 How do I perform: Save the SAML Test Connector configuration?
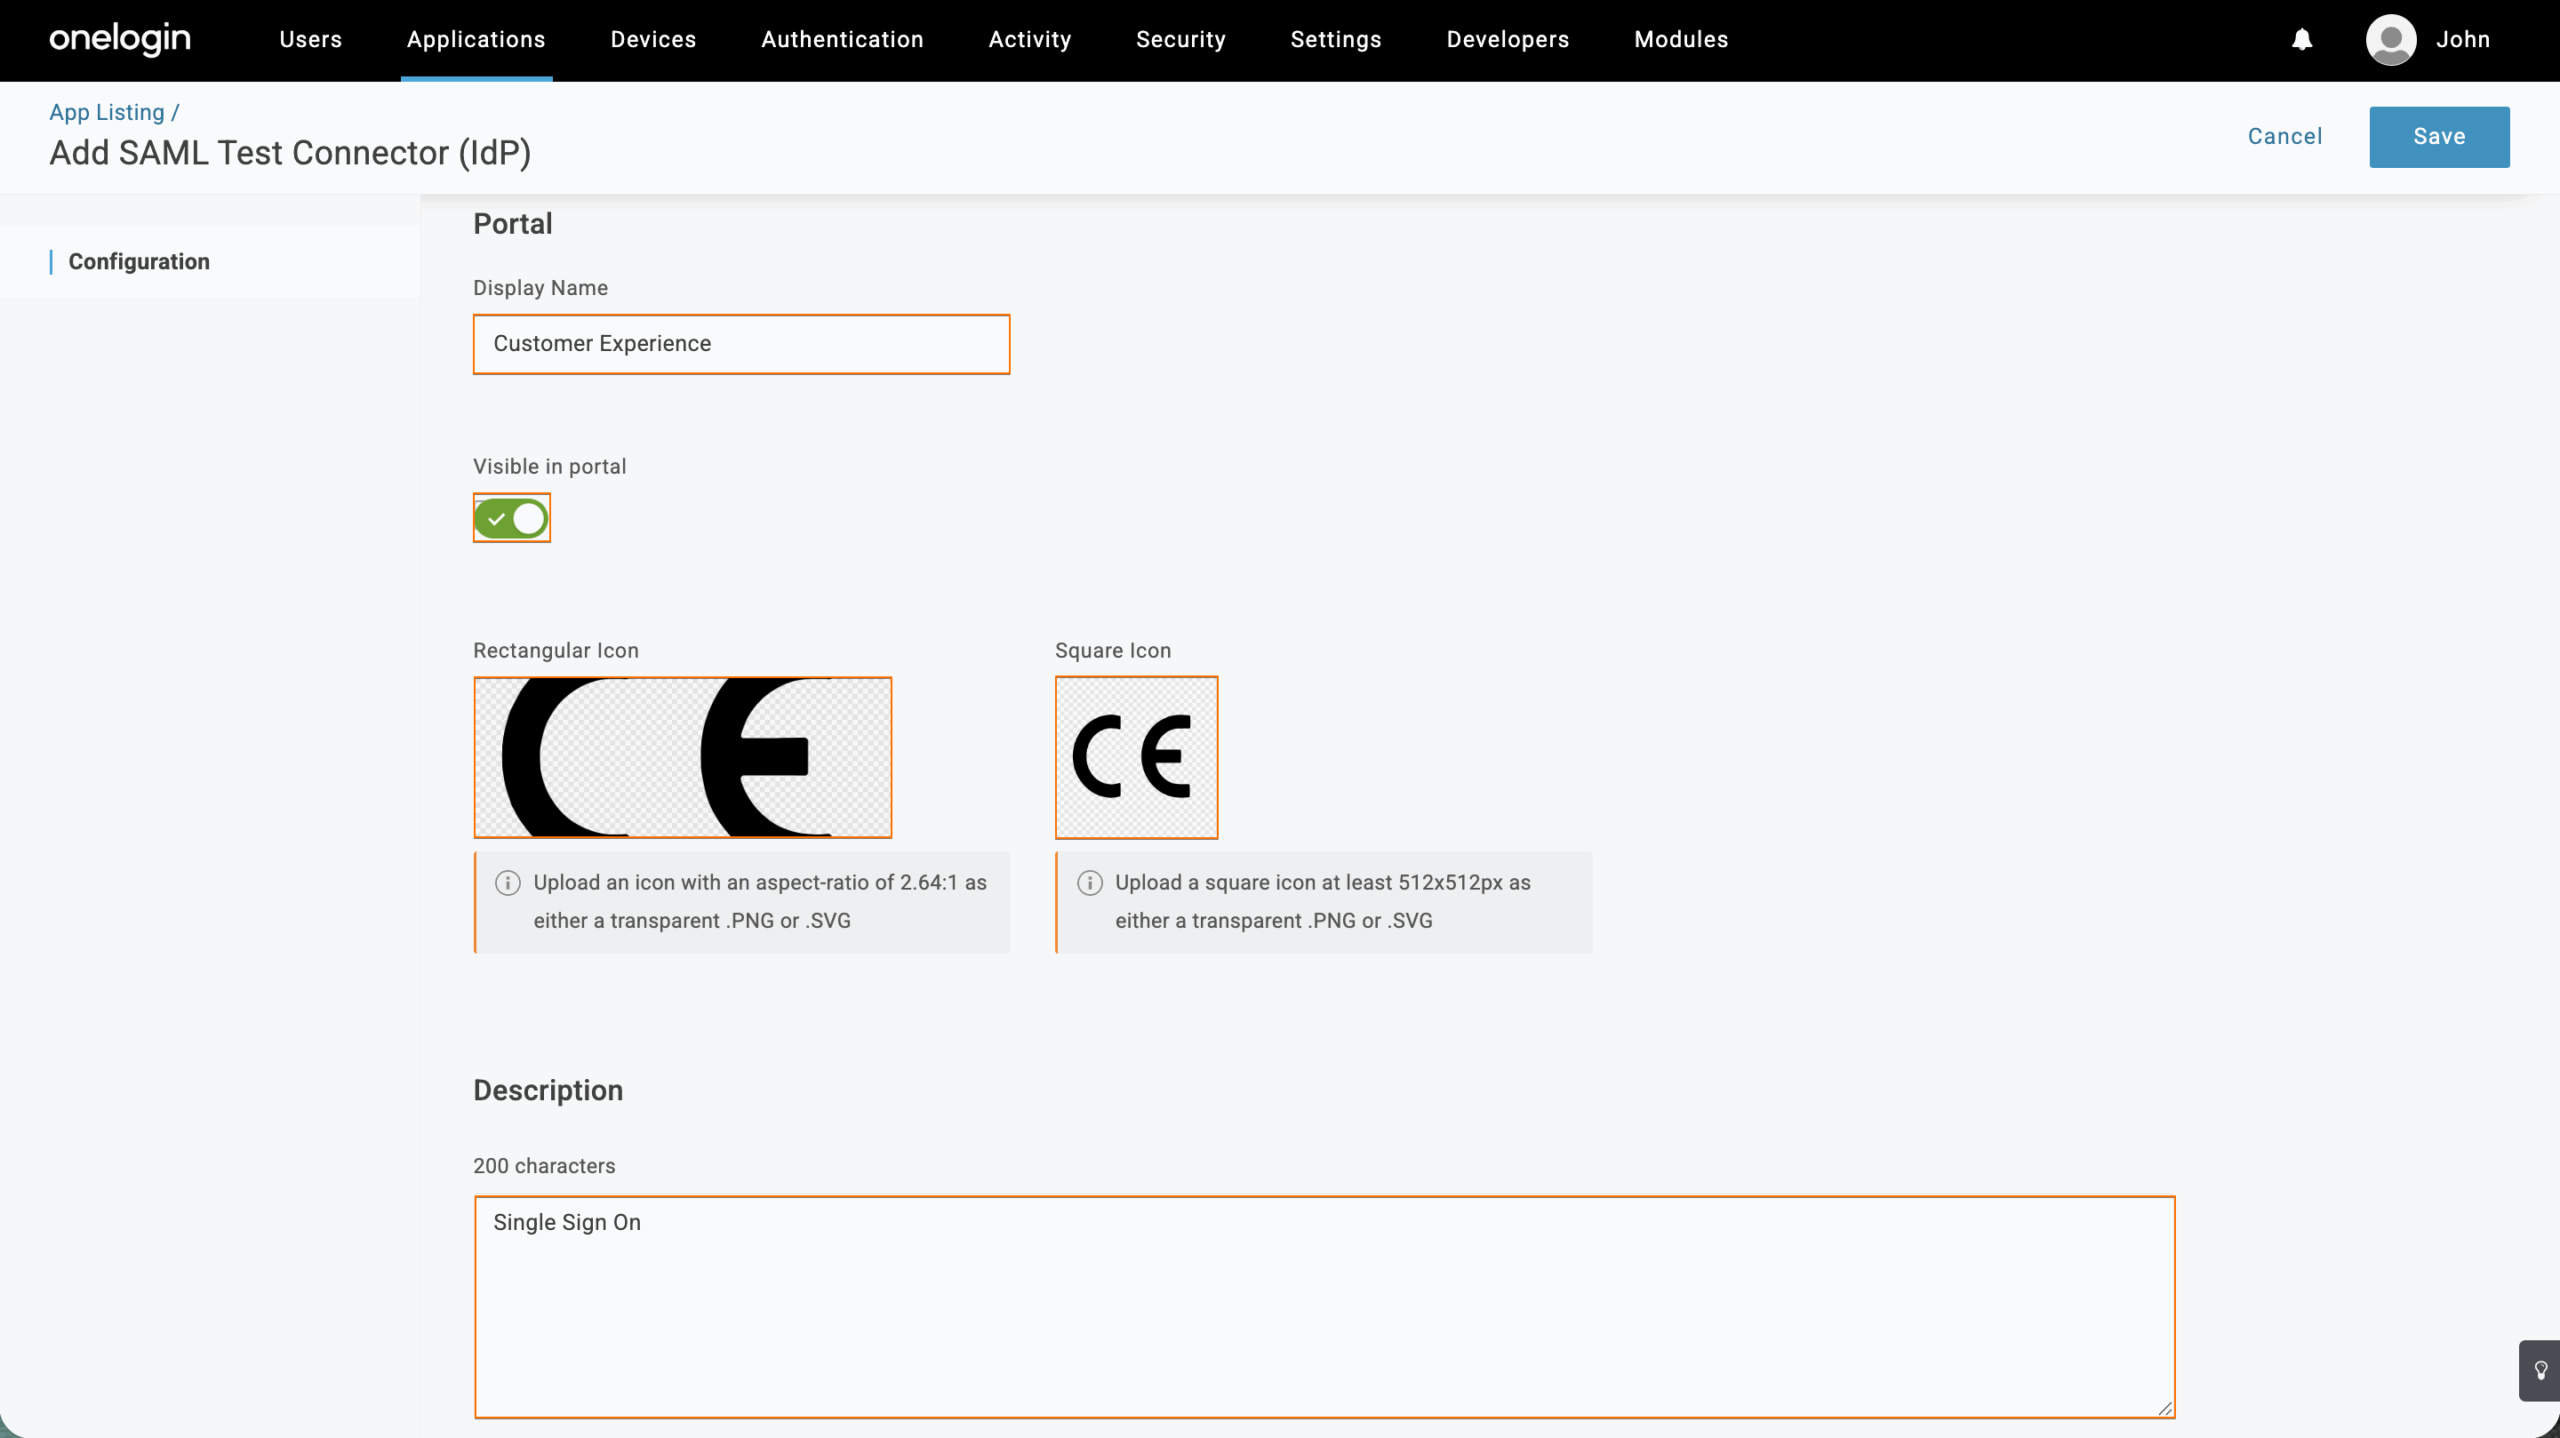[x=2438, y=136]
